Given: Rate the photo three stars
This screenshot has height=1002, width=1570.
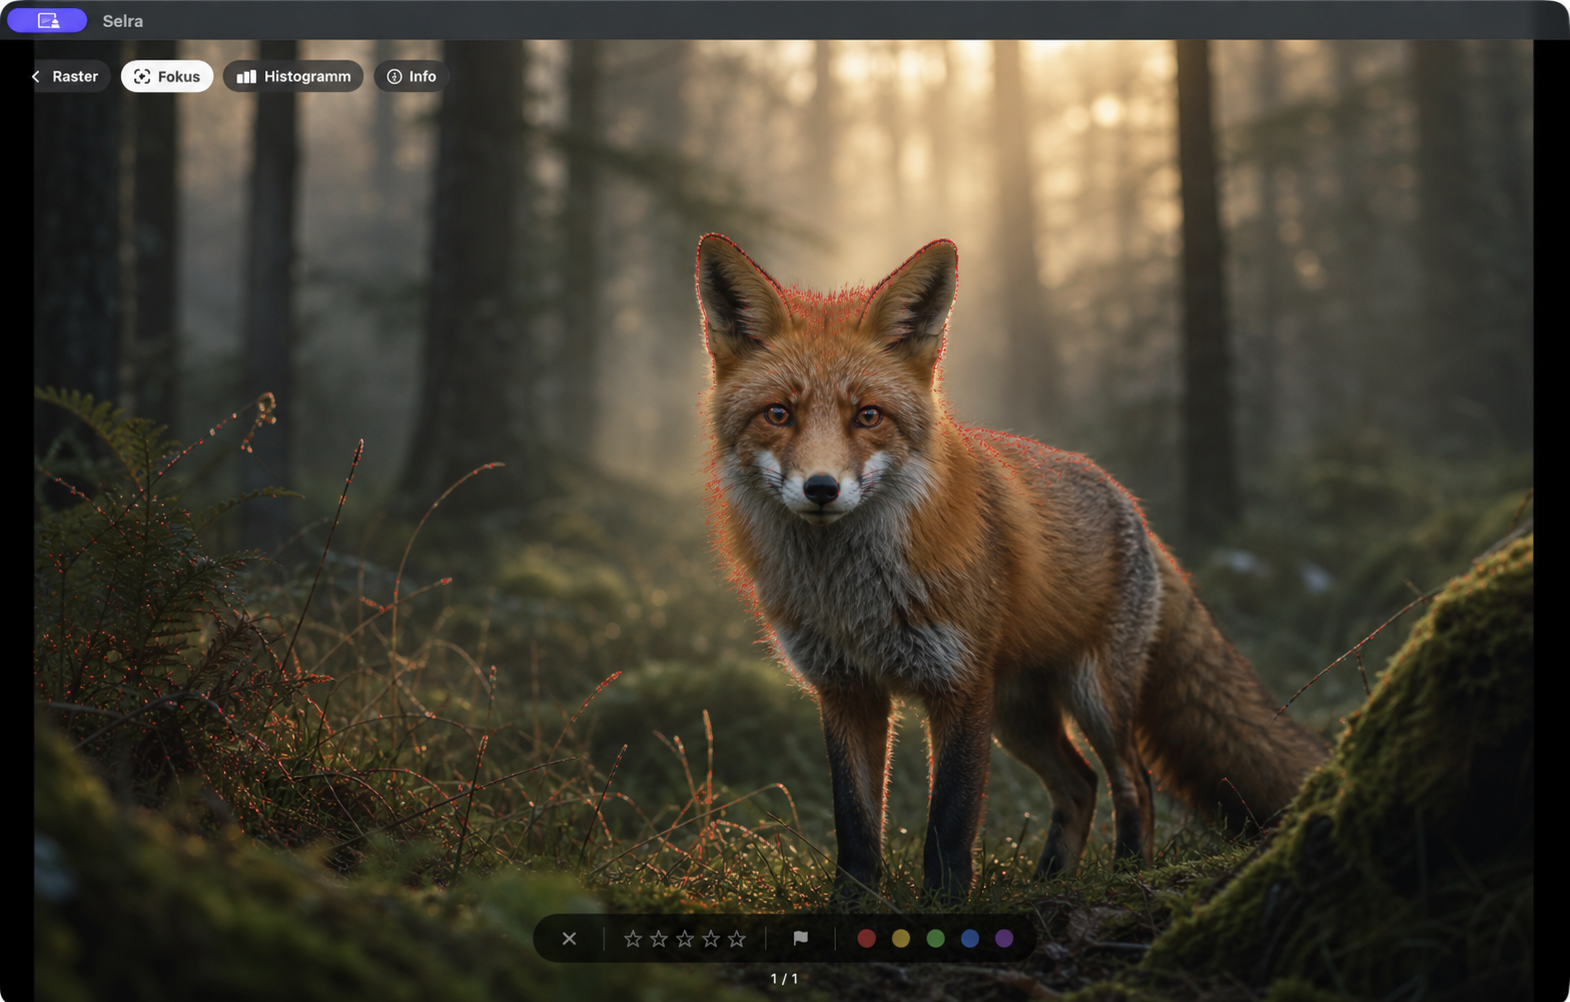Looking at the screenshot, I should (685, 938).
